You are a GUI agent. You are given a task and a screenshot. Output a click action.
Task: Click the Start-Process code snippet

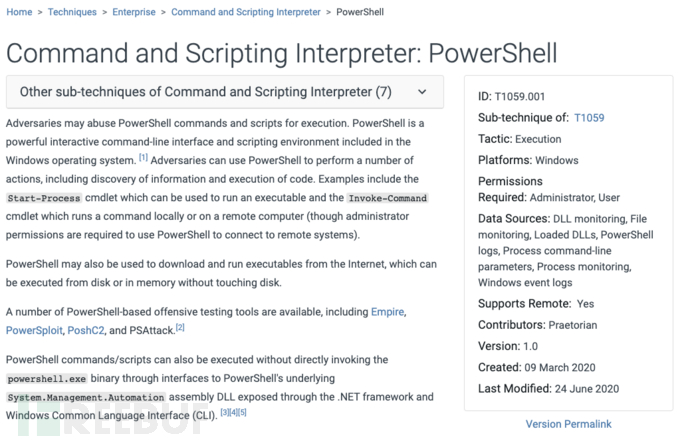pos(44,198)
